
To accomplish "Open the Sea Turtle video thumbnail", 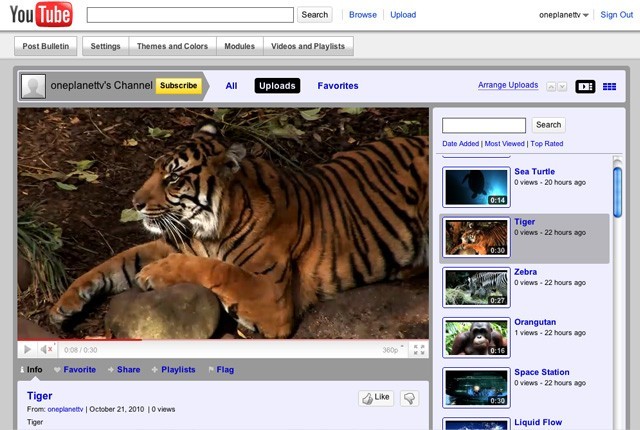I will pyautogui.click(x=476, y=187).
